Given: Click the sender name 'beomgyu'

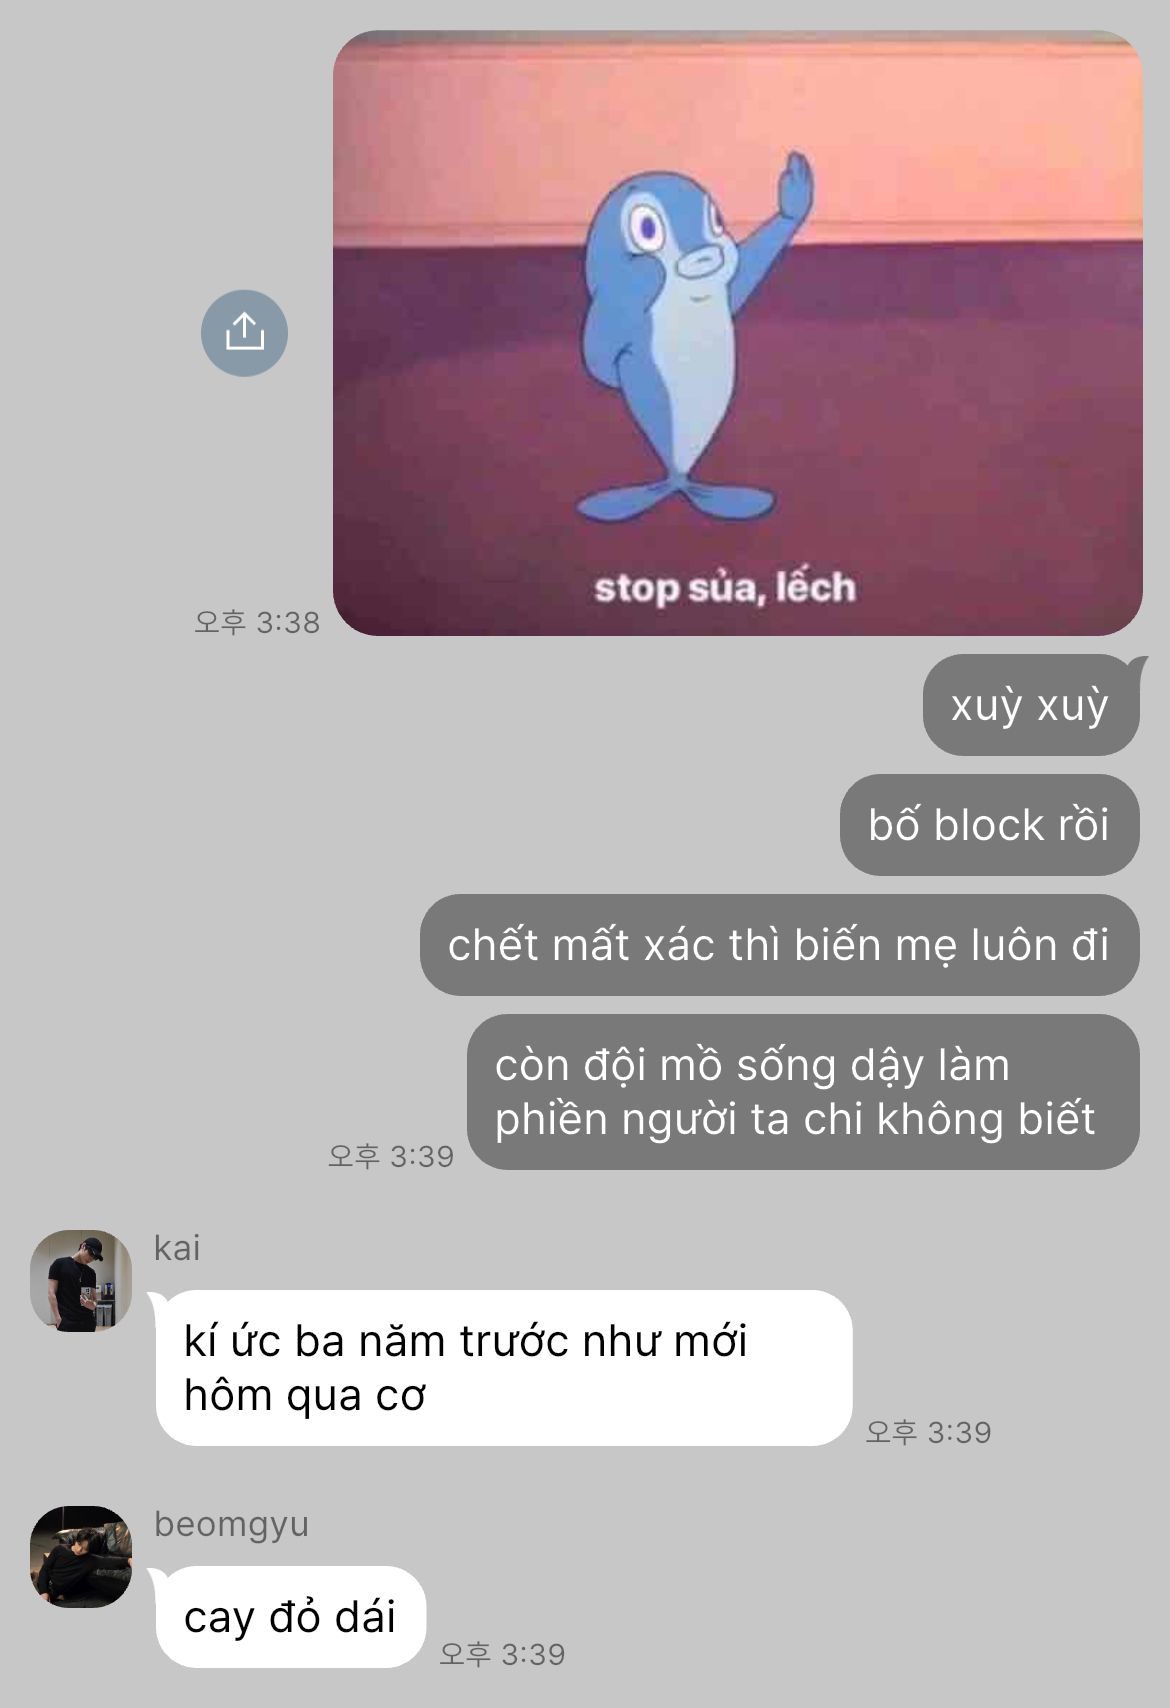Looking at the screenshot, I should click(231, 1525).
